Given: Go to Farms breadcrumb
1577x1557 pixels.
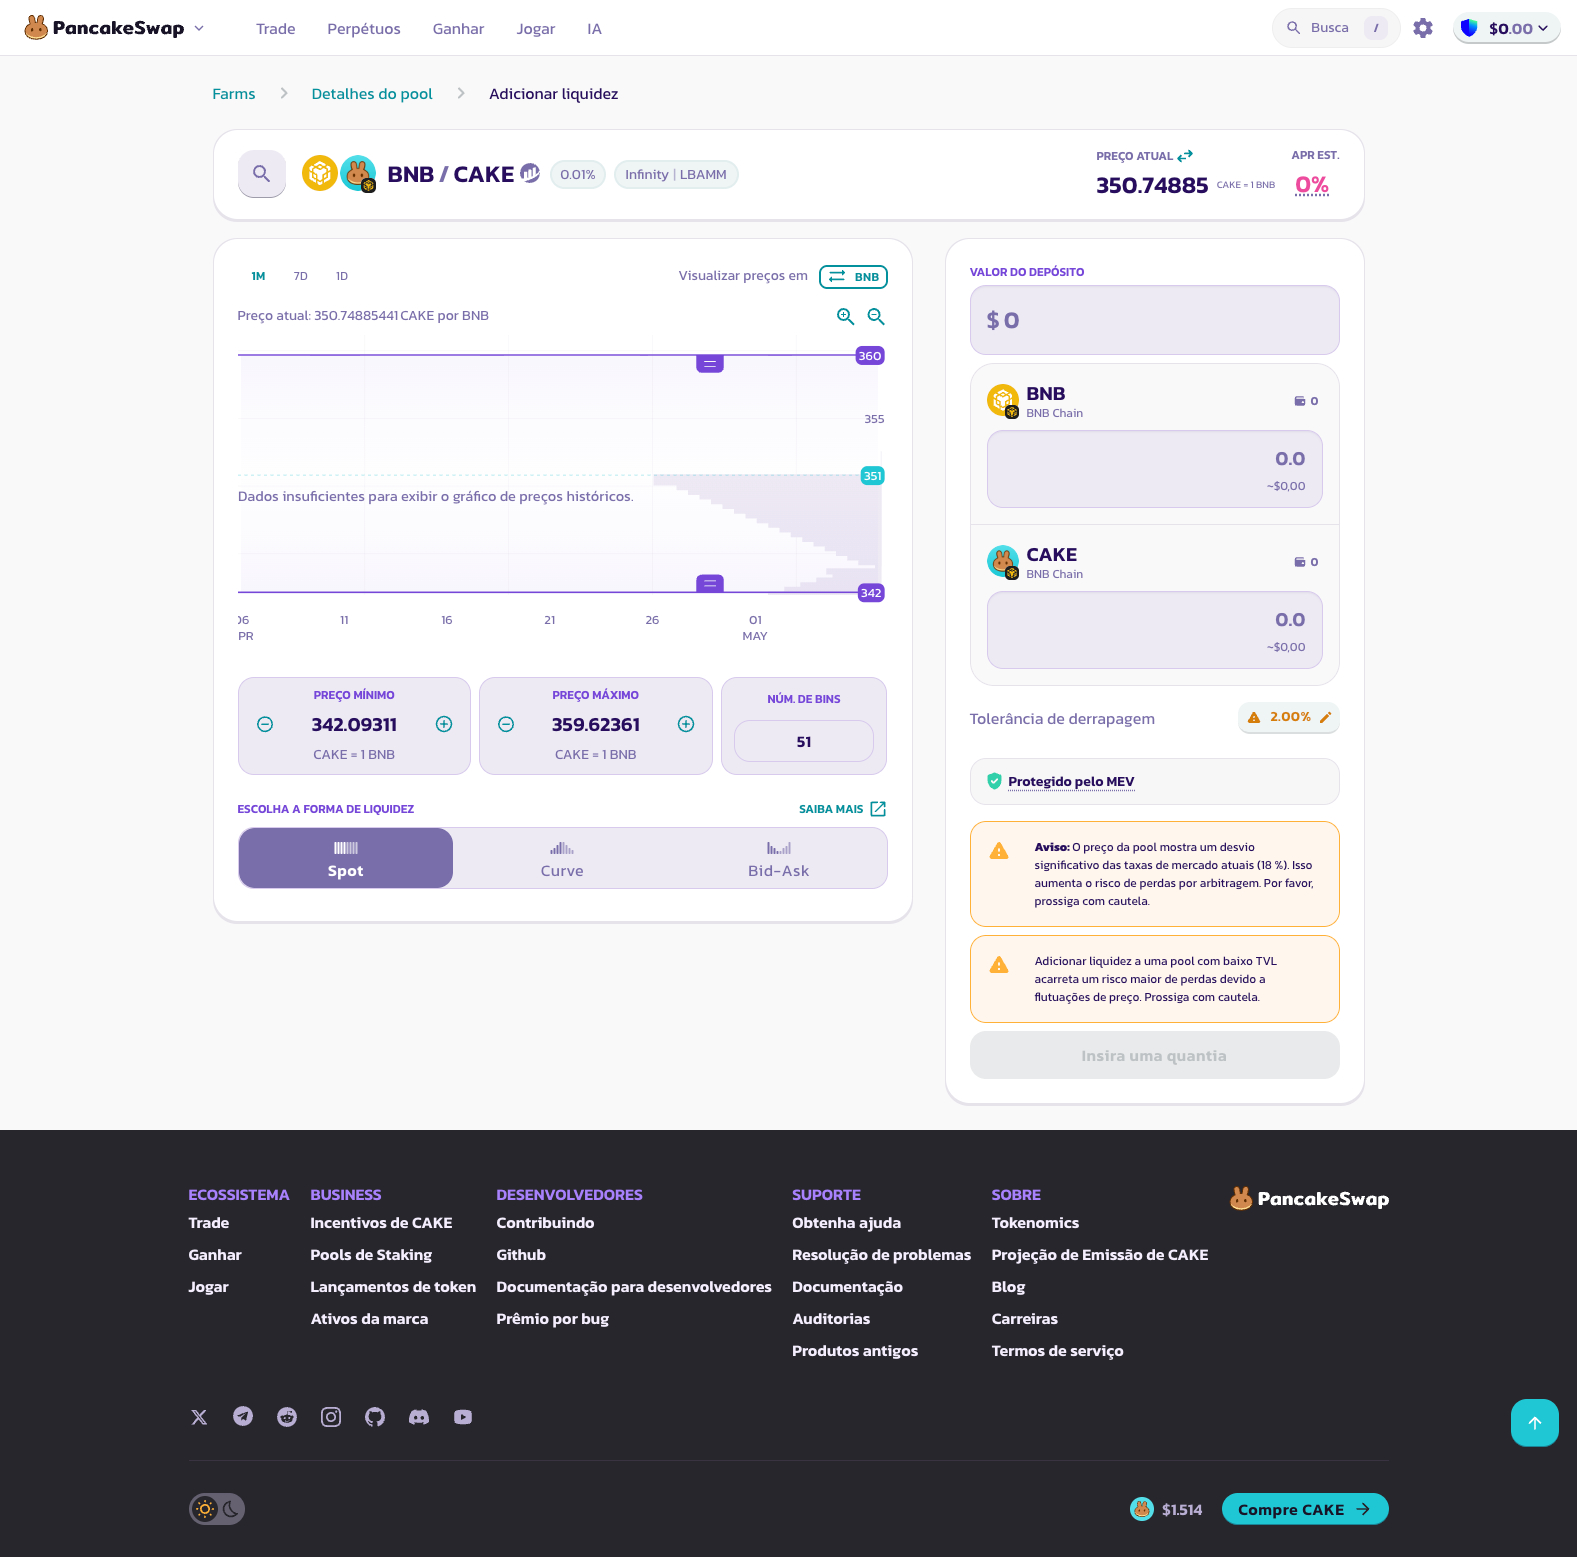Looking at the screenshot, I should tap(234, 94).
